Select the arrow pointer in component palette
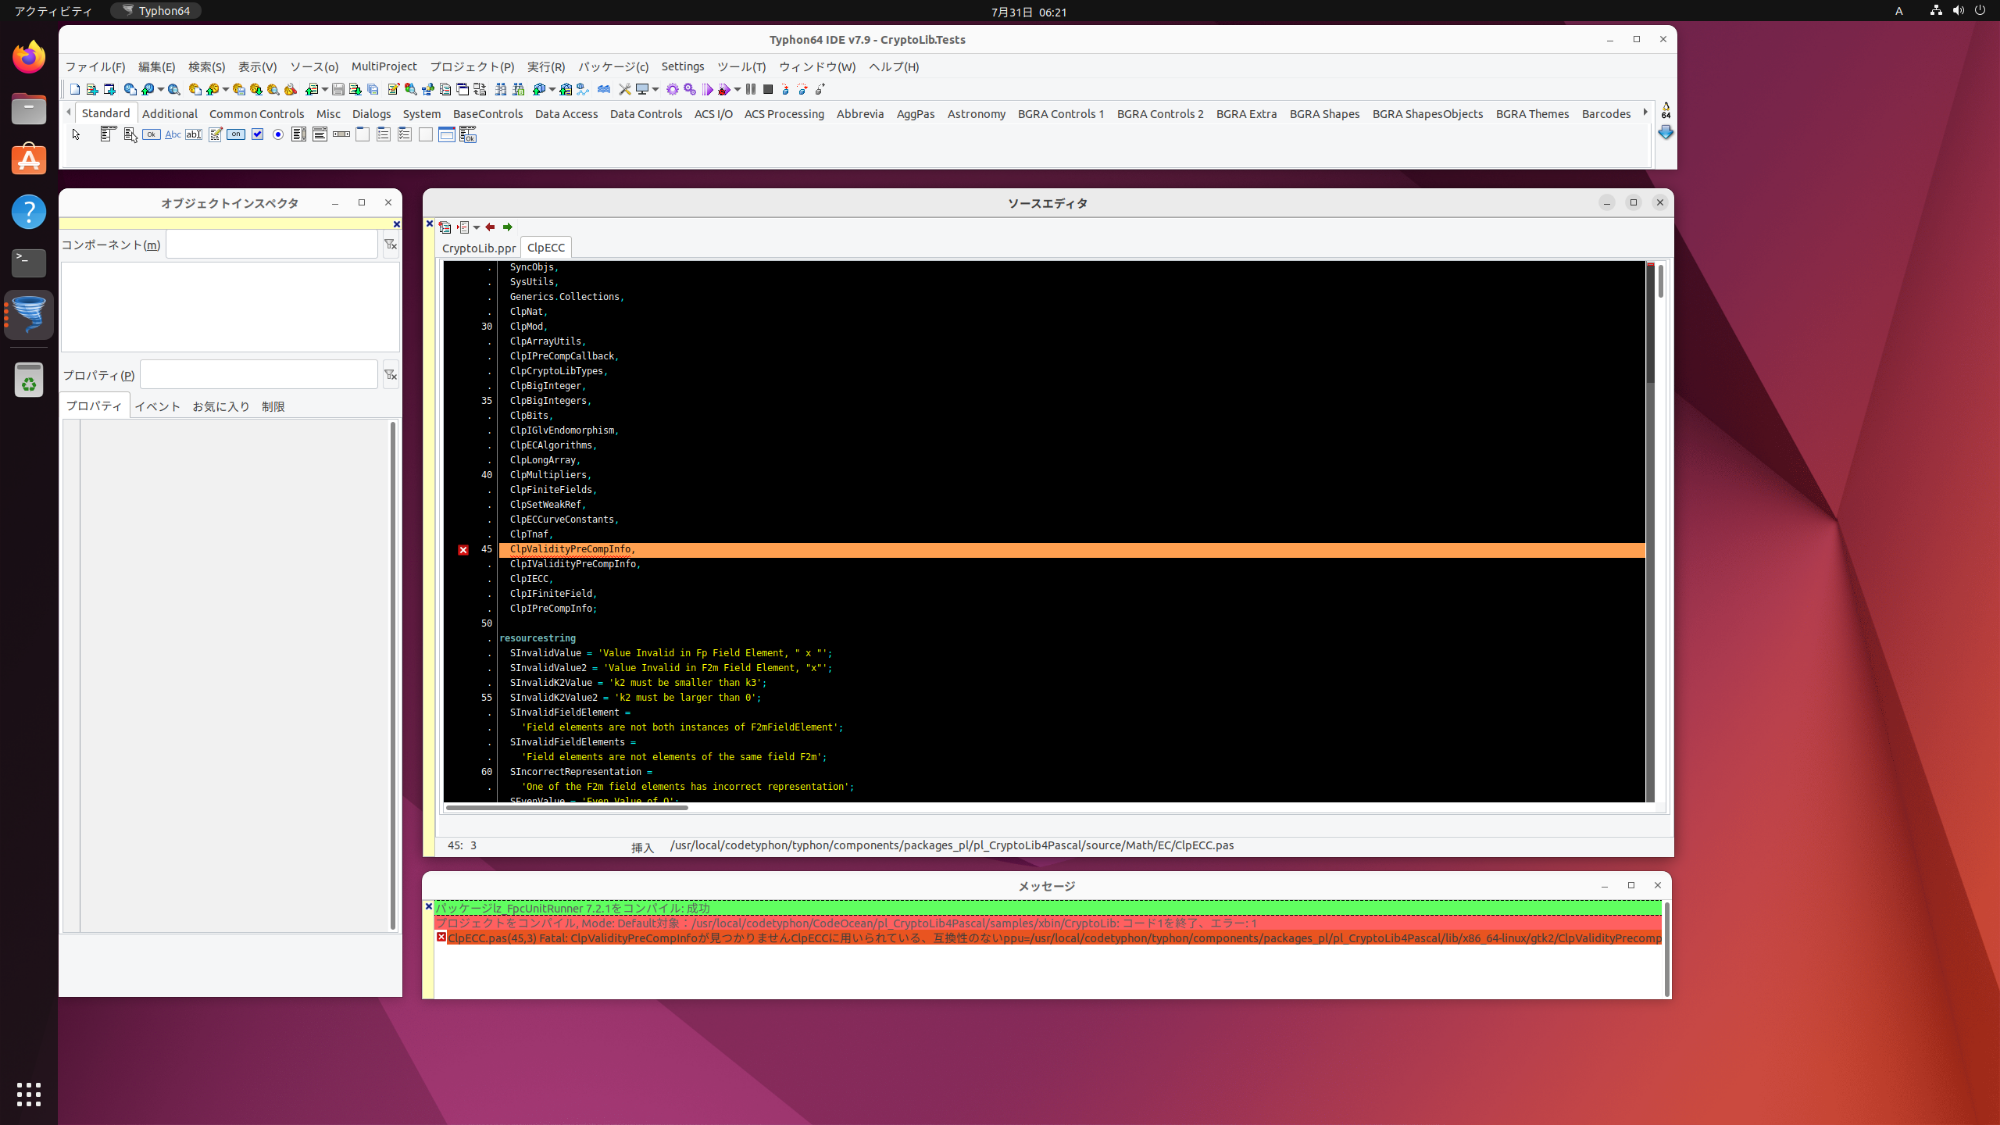This screenshot has width=2000, height=1125. click(x=76, y=134)
